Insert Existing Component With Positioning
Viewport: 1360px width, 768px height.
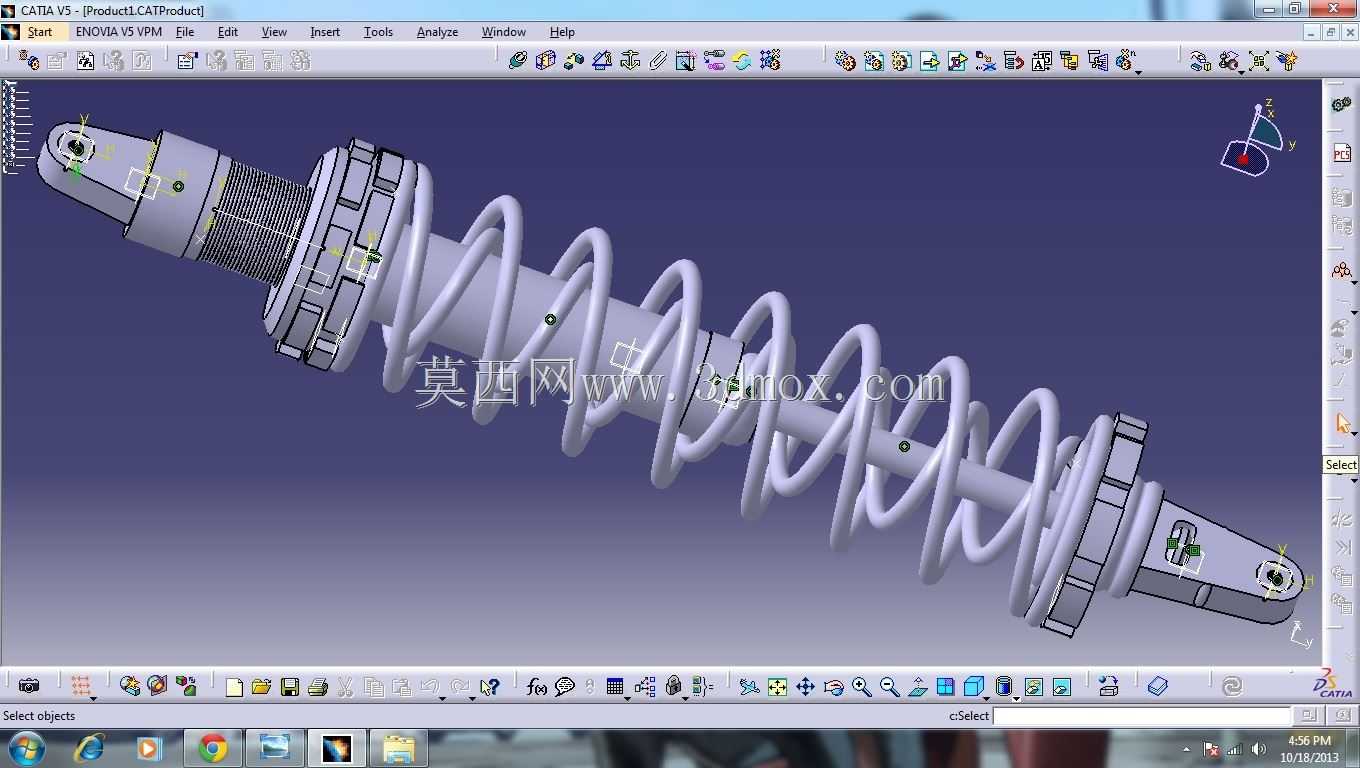[x=957, y=61]
